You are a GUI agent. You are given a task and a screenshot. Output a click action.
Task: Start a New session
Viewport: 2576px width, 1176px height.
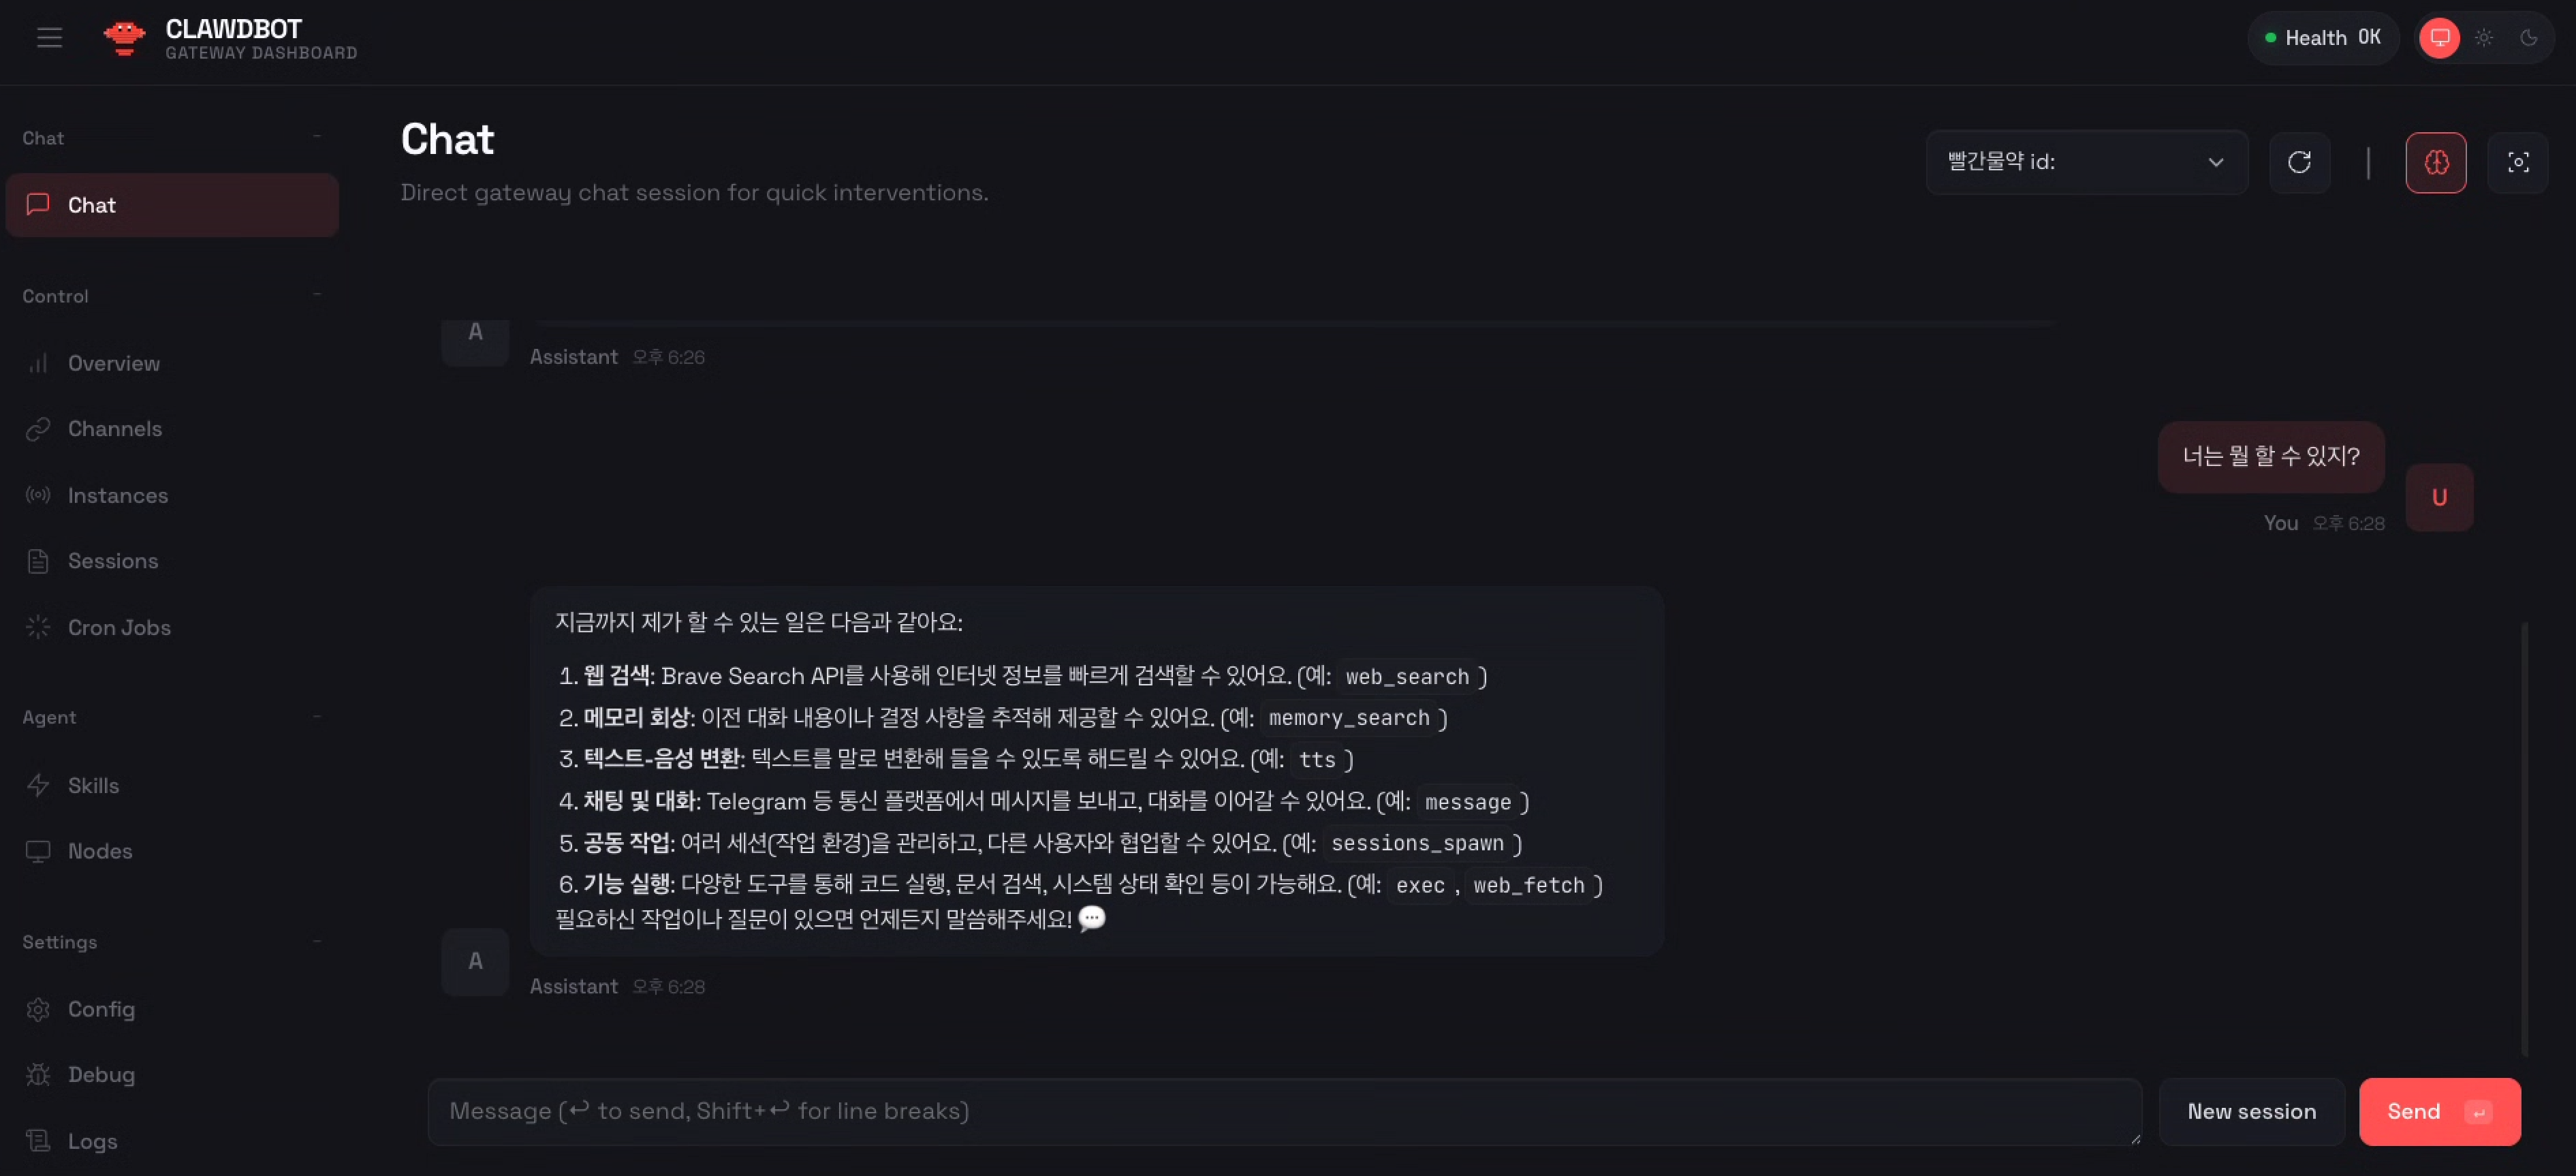2251,1111
